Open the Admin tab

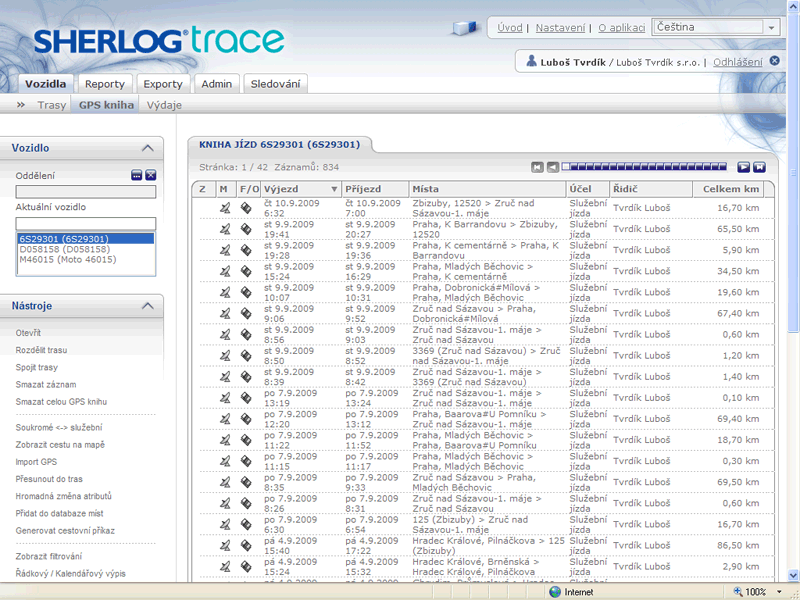pos(216,84)
